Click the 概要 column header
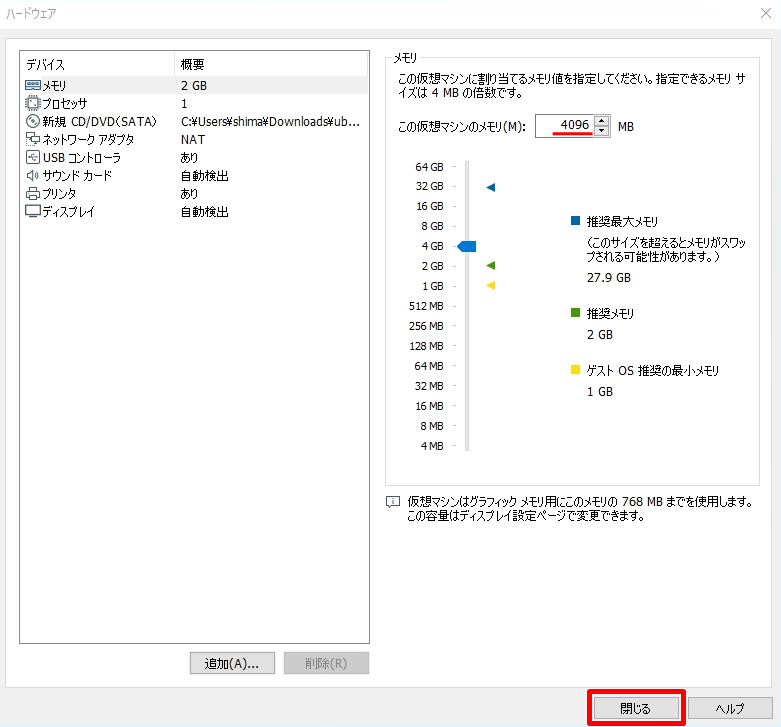 coord(271,64)
